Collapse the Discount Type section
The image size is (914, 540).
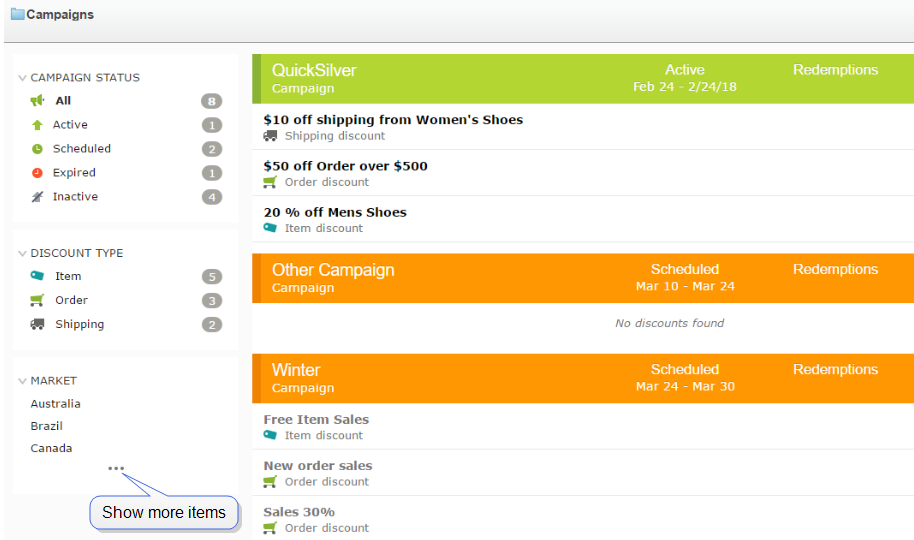22,254
